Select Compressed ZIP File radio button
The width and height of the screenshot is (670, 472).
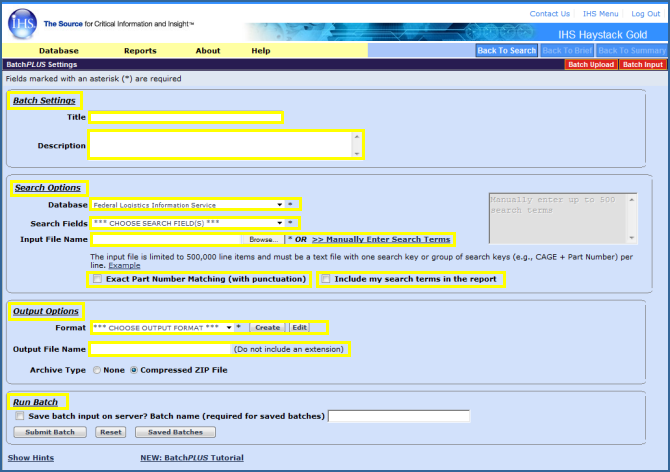pyautogui.click(x=134, y=370)
